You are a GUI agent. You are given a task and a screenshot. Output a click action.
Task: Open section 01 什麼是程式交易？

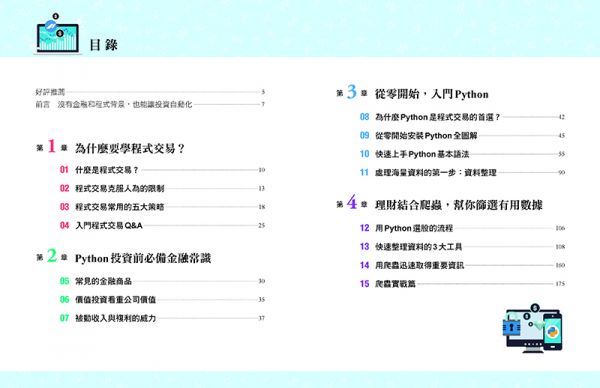162,170
